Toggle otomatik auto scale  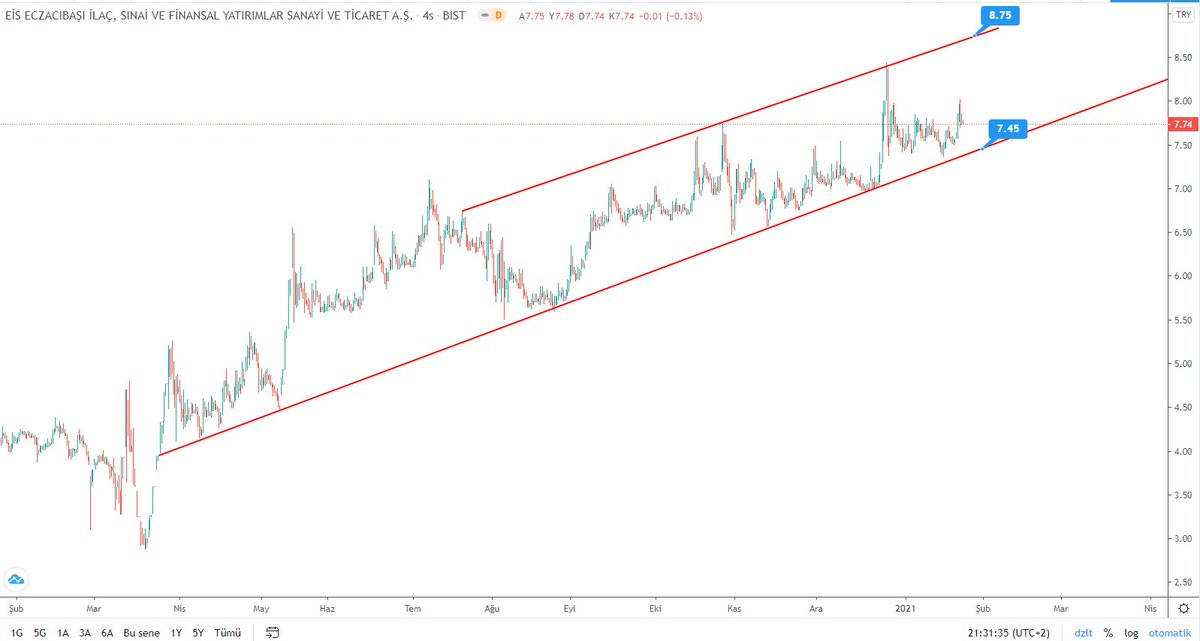1168,633
